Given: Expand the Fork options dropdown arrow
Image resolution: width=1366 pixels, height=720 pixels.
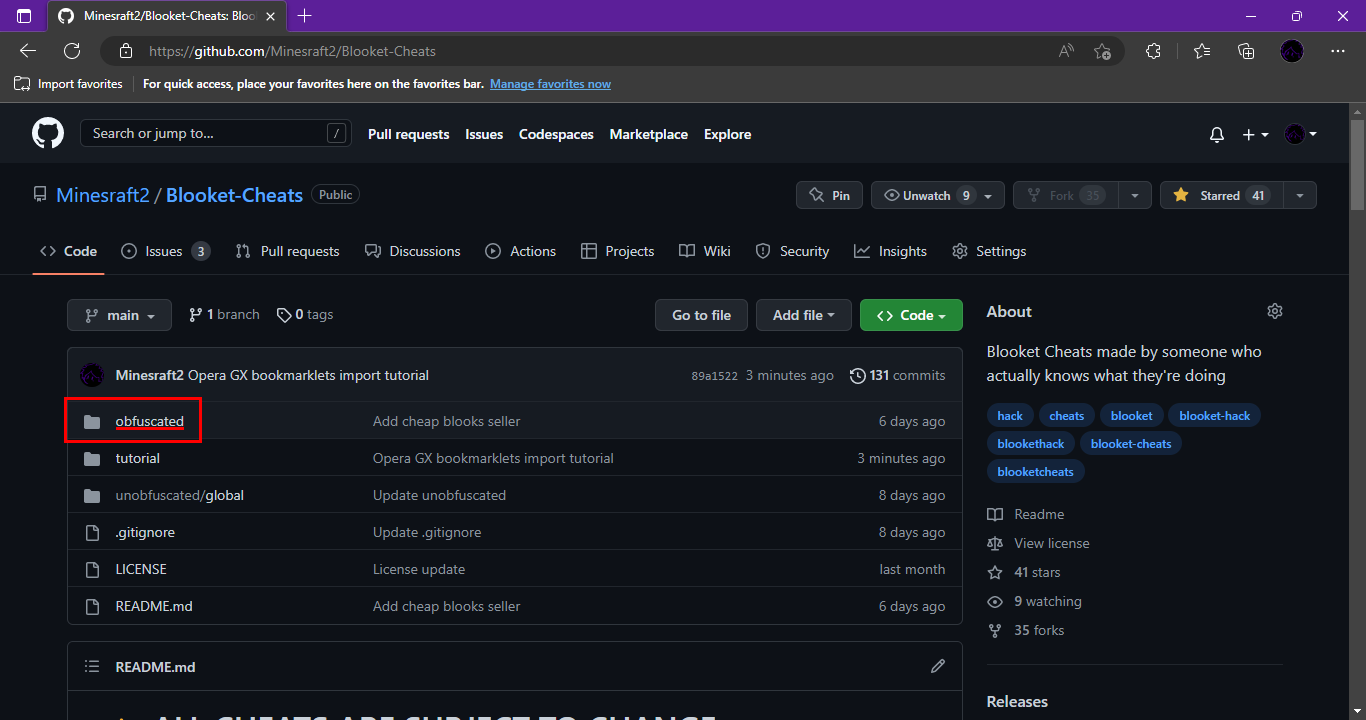Looking at the screenshot, I should tap(1135, 195).
